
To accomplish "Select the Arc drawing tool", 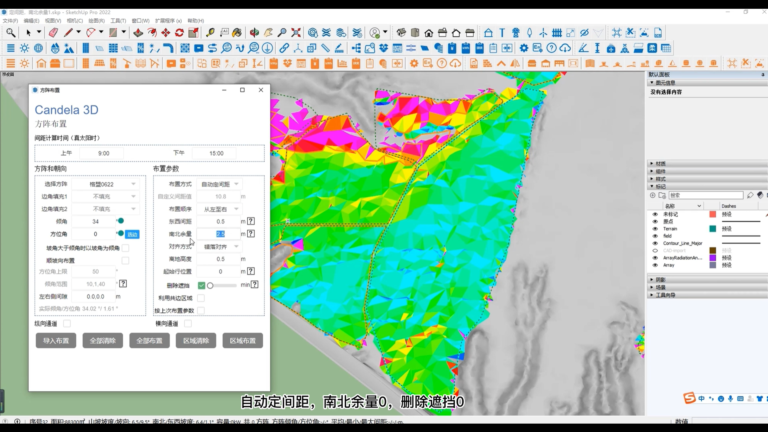I will point(91,33).
